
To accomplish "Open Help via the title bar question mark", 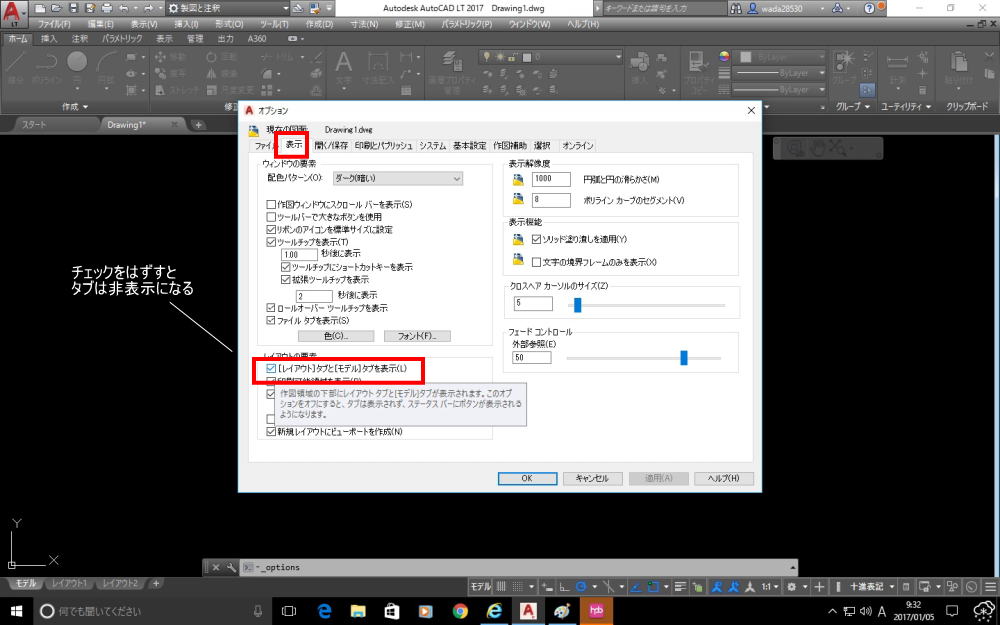I will pyautogui.click(x=869, y=8).
